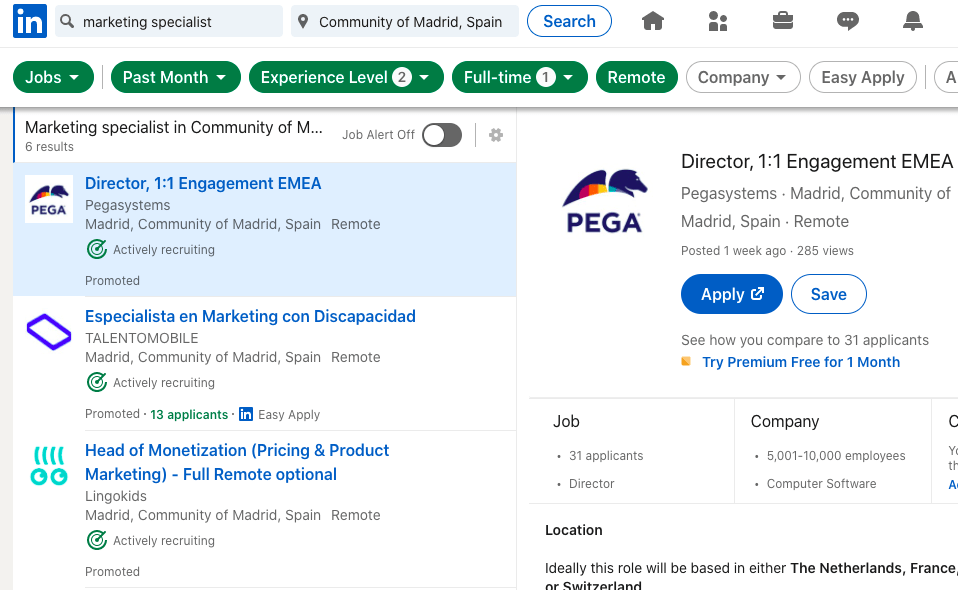Screen dimensions: 958x590
Task: Click '5,001-10,000 employees' text
Action: coord(836,456)
